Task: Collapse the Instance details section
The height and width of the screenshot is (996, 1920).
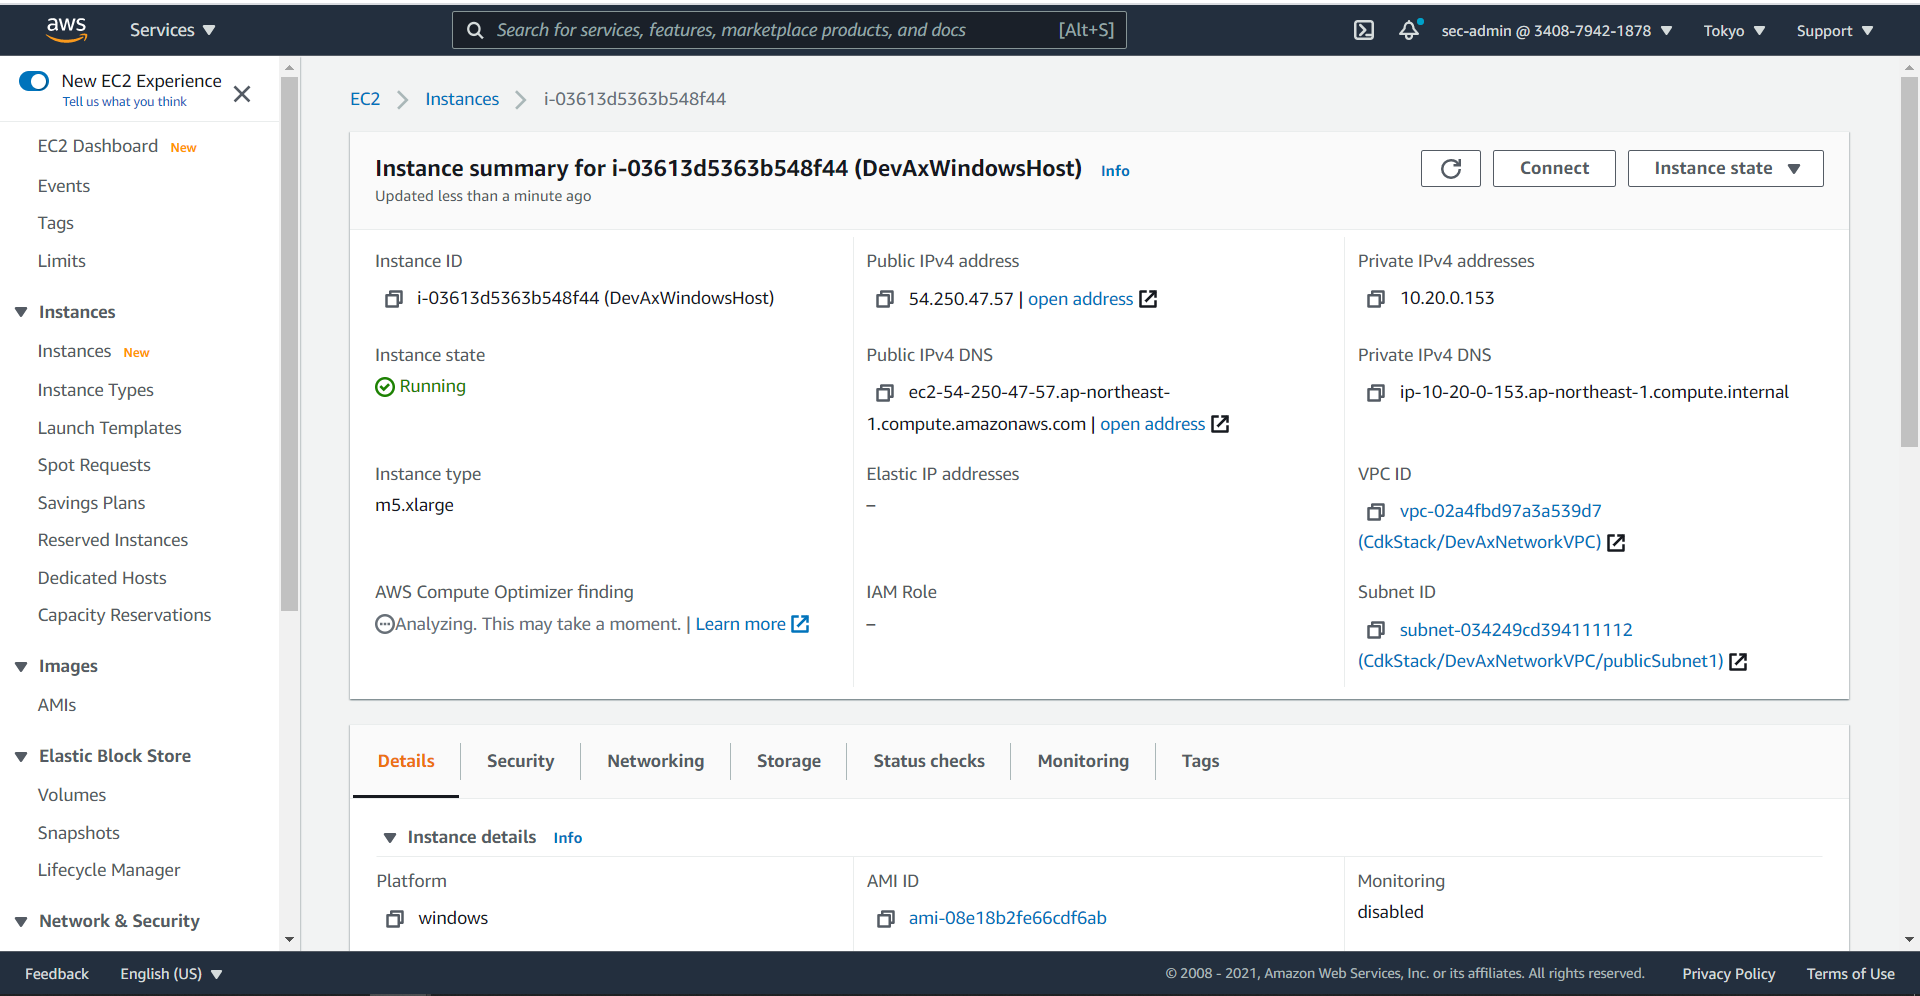Action: [x=390, y=838]
